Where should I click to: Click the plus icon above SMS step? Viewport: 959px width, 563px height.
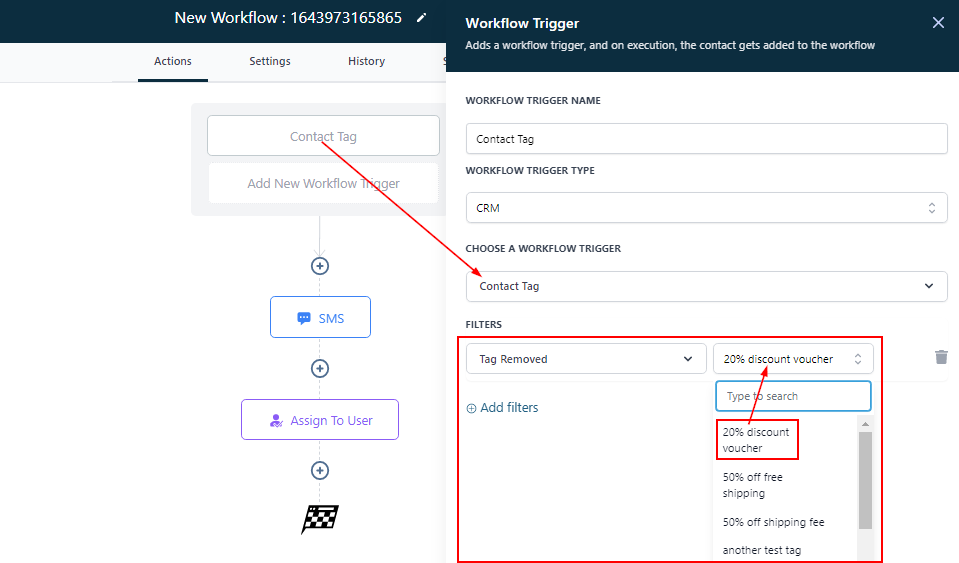point(320,266)
